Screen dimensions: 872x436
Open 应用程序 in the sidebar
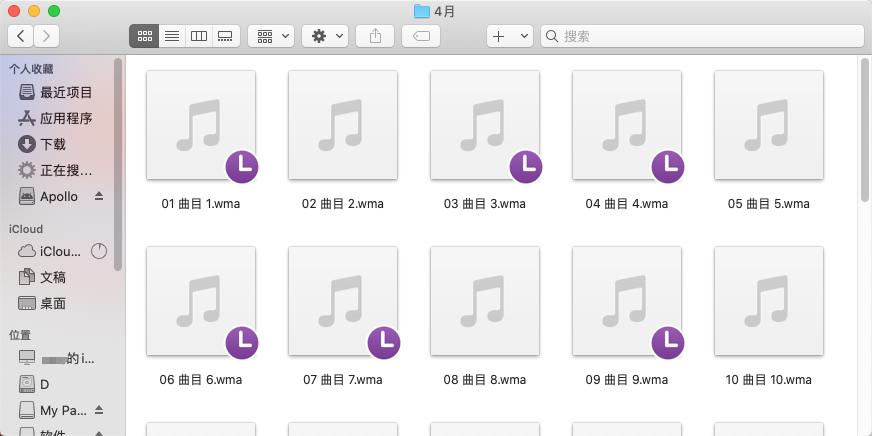(56, 118)
